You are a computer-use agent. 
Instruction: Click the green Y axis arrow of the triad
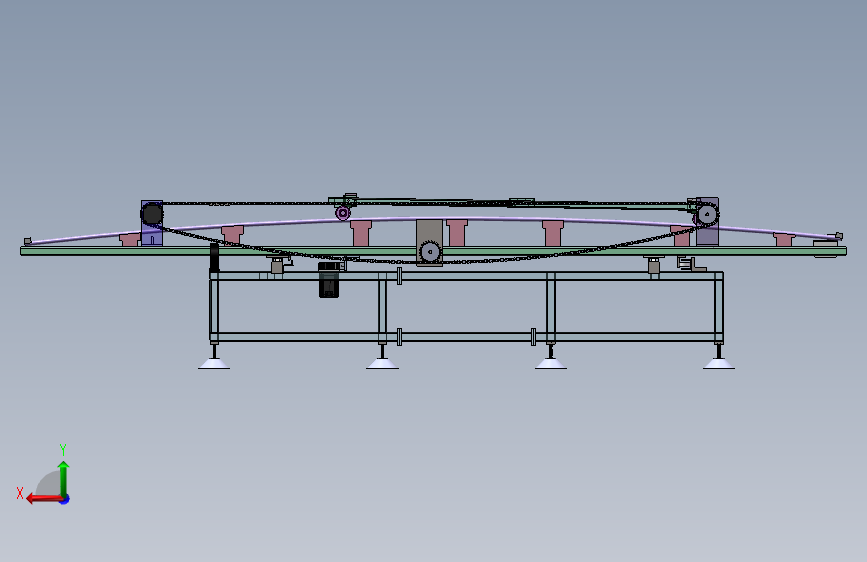(x=64, y=478)
